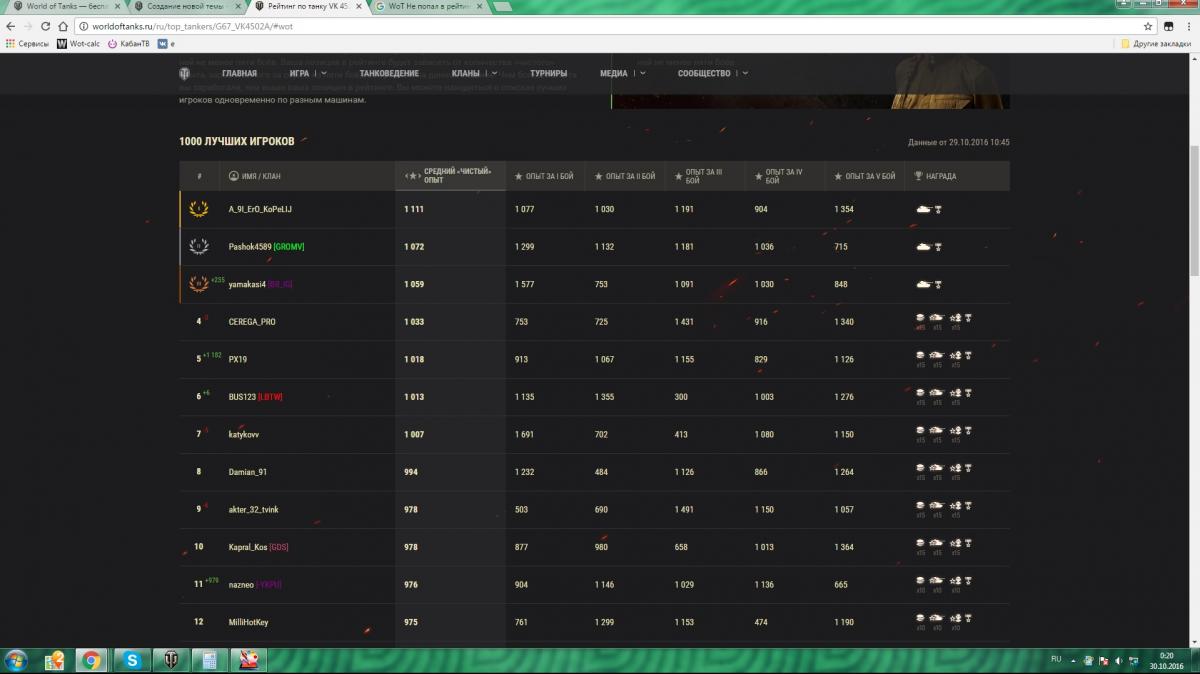1200x674 pixels.
Task: Open the ГЛАВНАЯ nav item
Action: 239,74
